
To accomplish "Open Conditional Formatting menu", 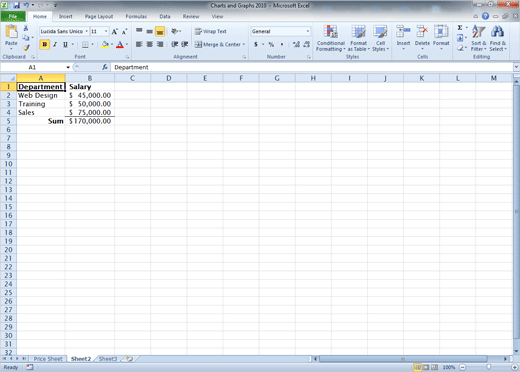I will pyautogui.click(x=331, y=38).
